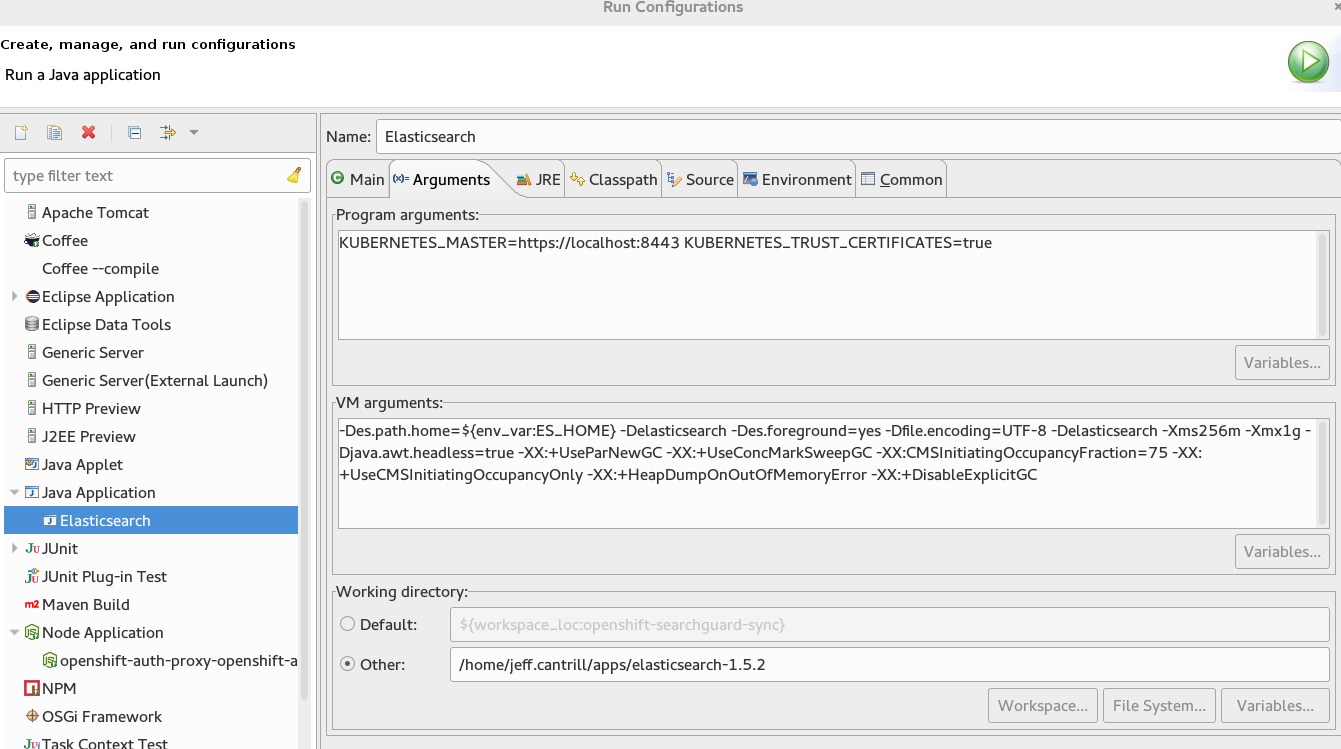
Task: Delete selected launch configuration
Action: [x=88, y=132]
